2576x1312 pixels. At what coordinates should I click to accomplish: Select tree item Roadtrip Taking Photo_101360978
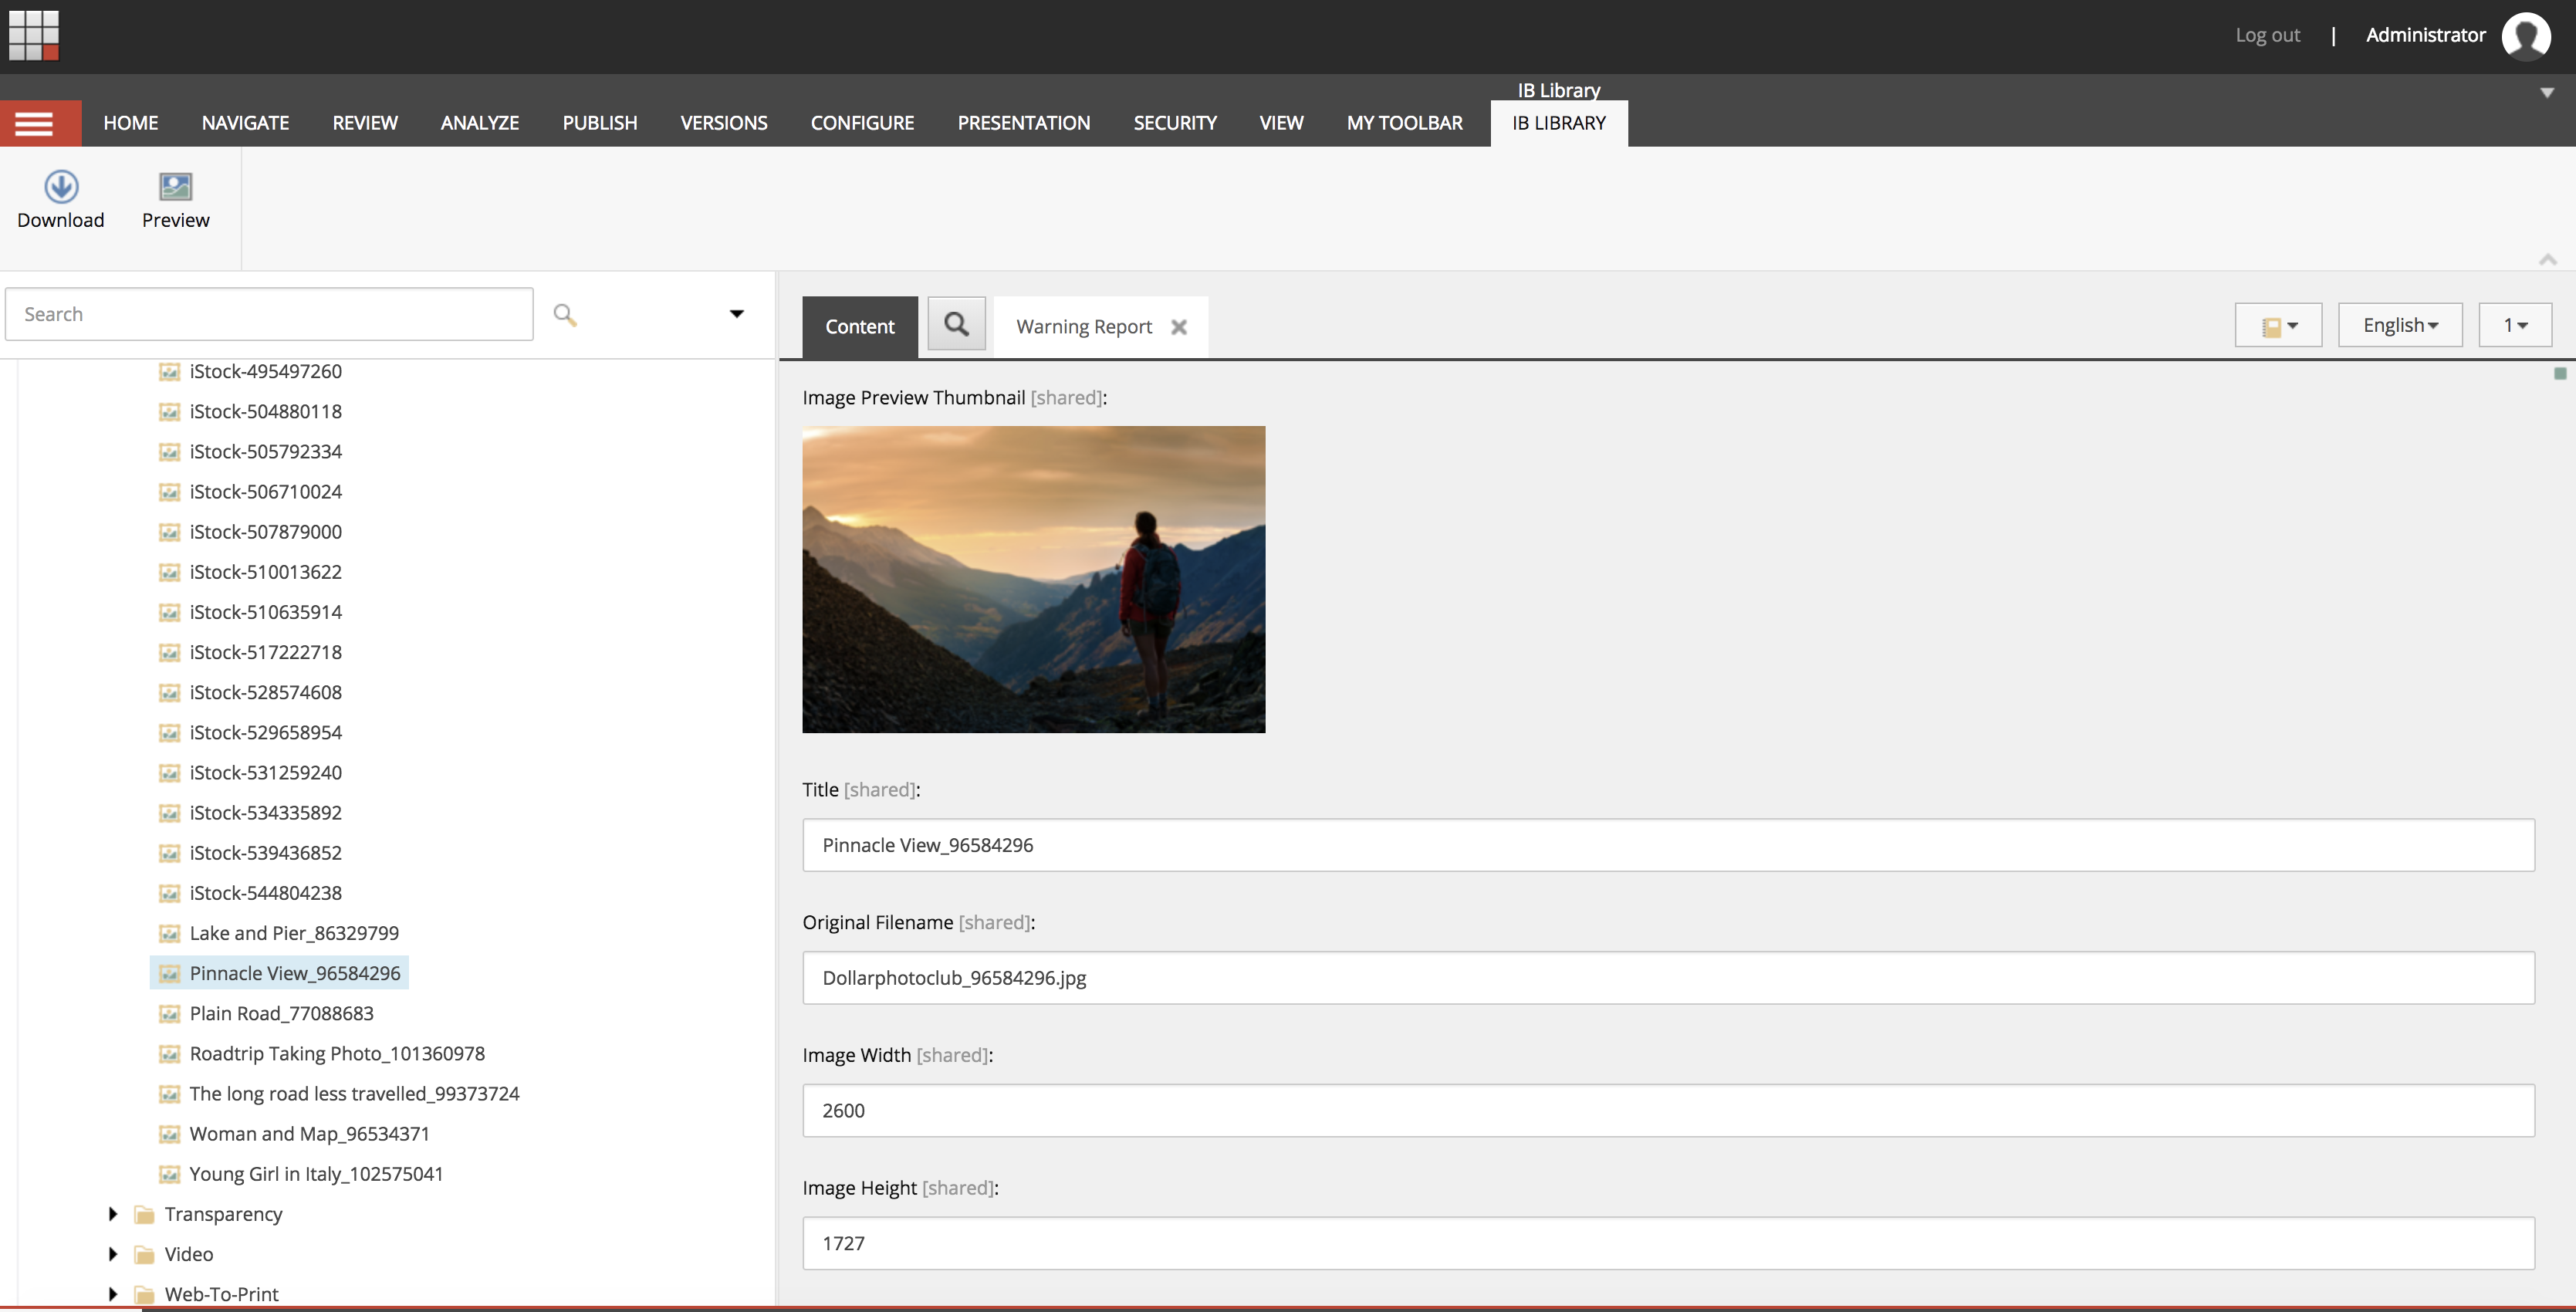tap(337, 1054)
